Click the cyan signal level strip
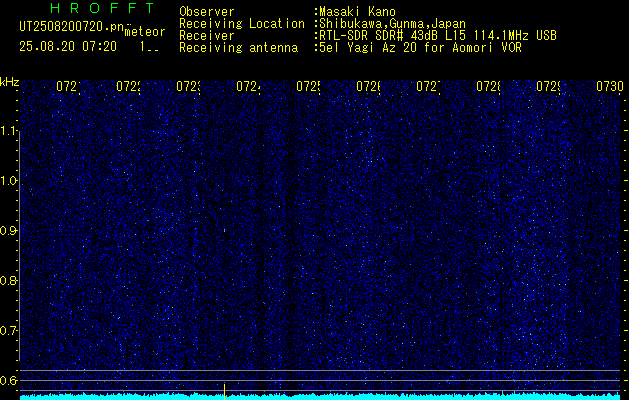Image resolution: width=629 pixels, height=400 pixels. 320,396
